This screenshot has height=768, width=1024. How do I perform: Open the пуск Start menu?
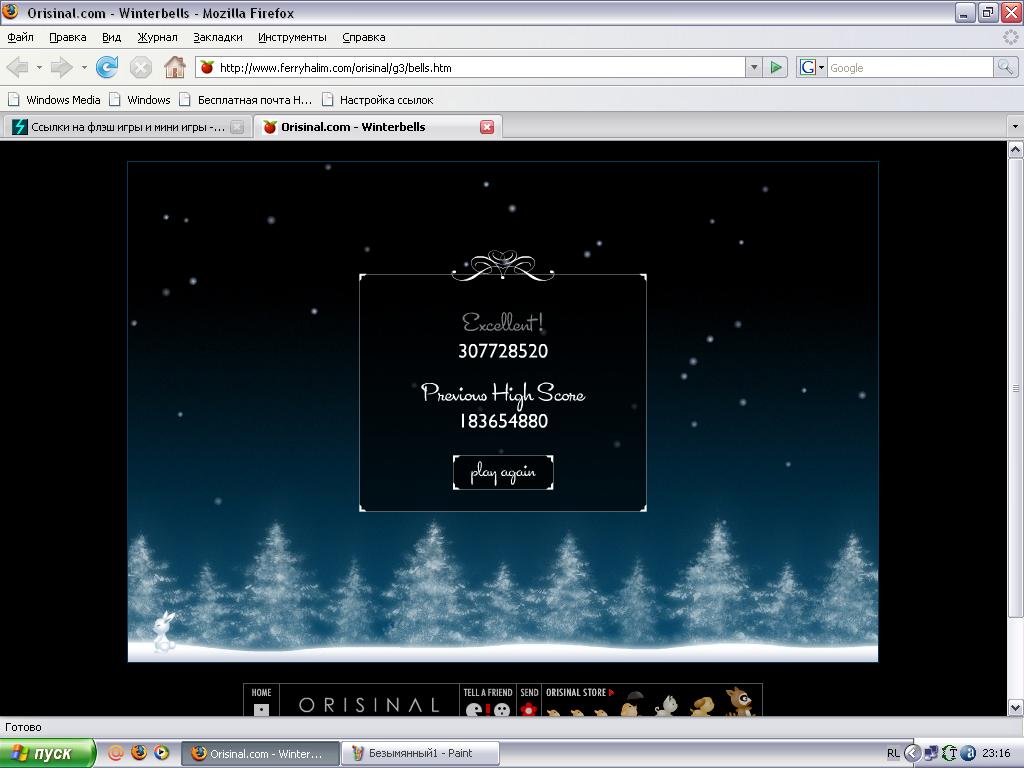tap(47, 753)
